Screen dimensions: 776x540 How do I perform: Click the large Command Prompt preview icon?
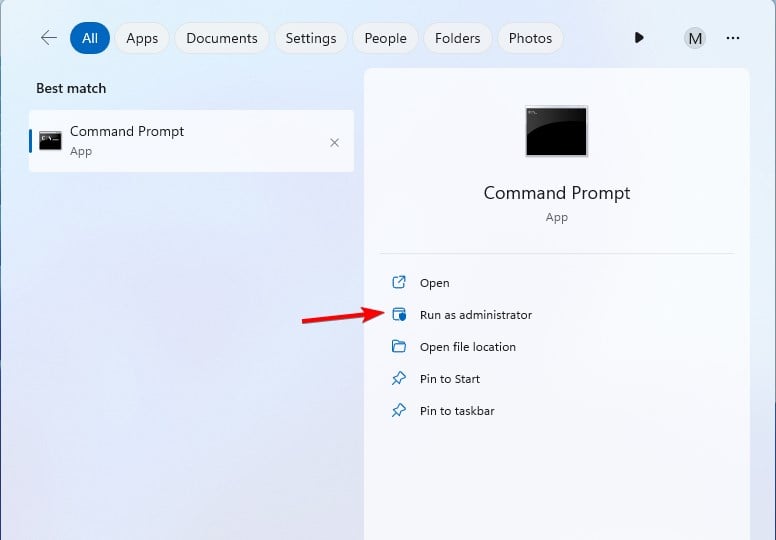(x=556, y=131)
